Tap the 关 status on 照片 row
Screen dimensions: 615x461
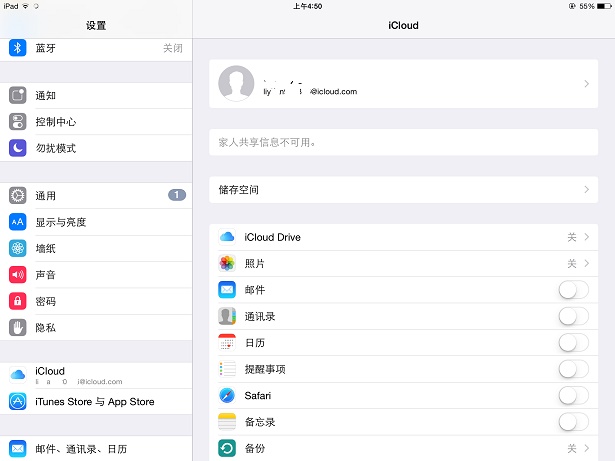point(572,263)
